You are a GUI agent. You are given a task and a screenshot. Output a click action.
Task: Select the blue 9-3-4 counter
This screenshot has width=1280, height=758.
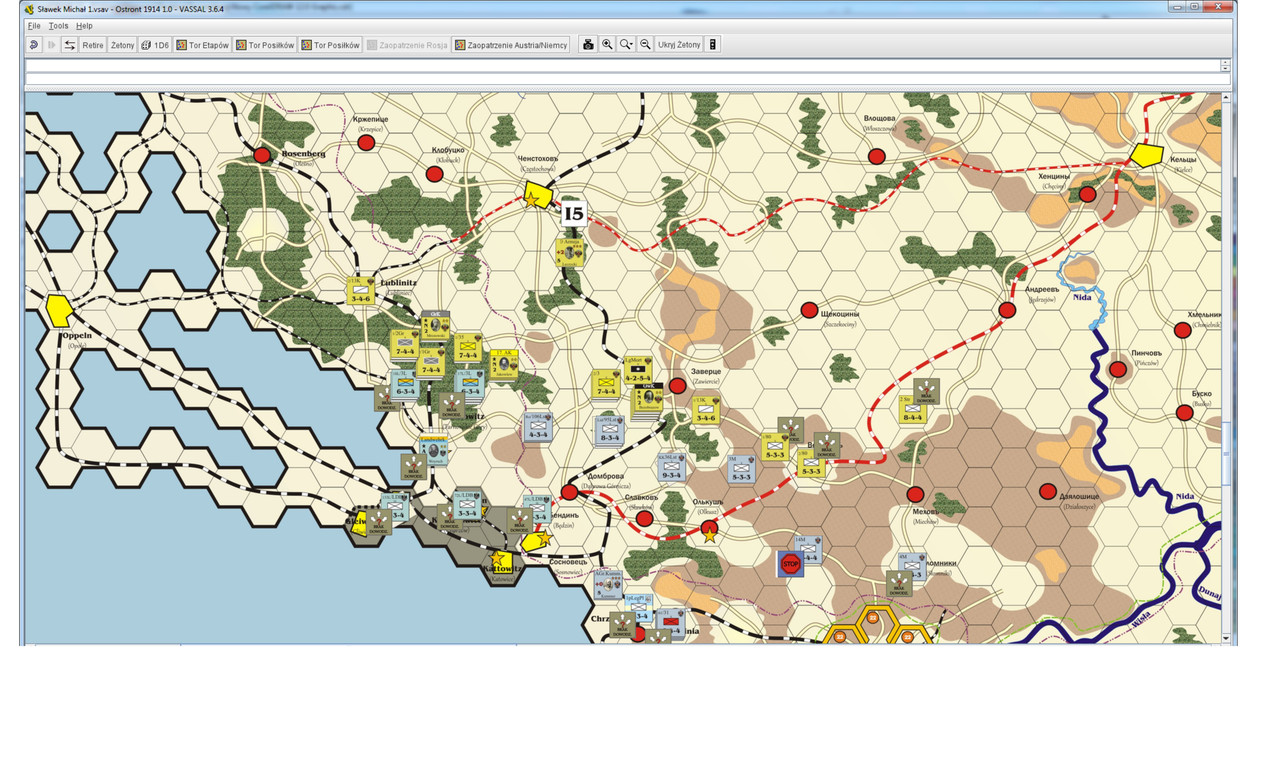[670, 467]
